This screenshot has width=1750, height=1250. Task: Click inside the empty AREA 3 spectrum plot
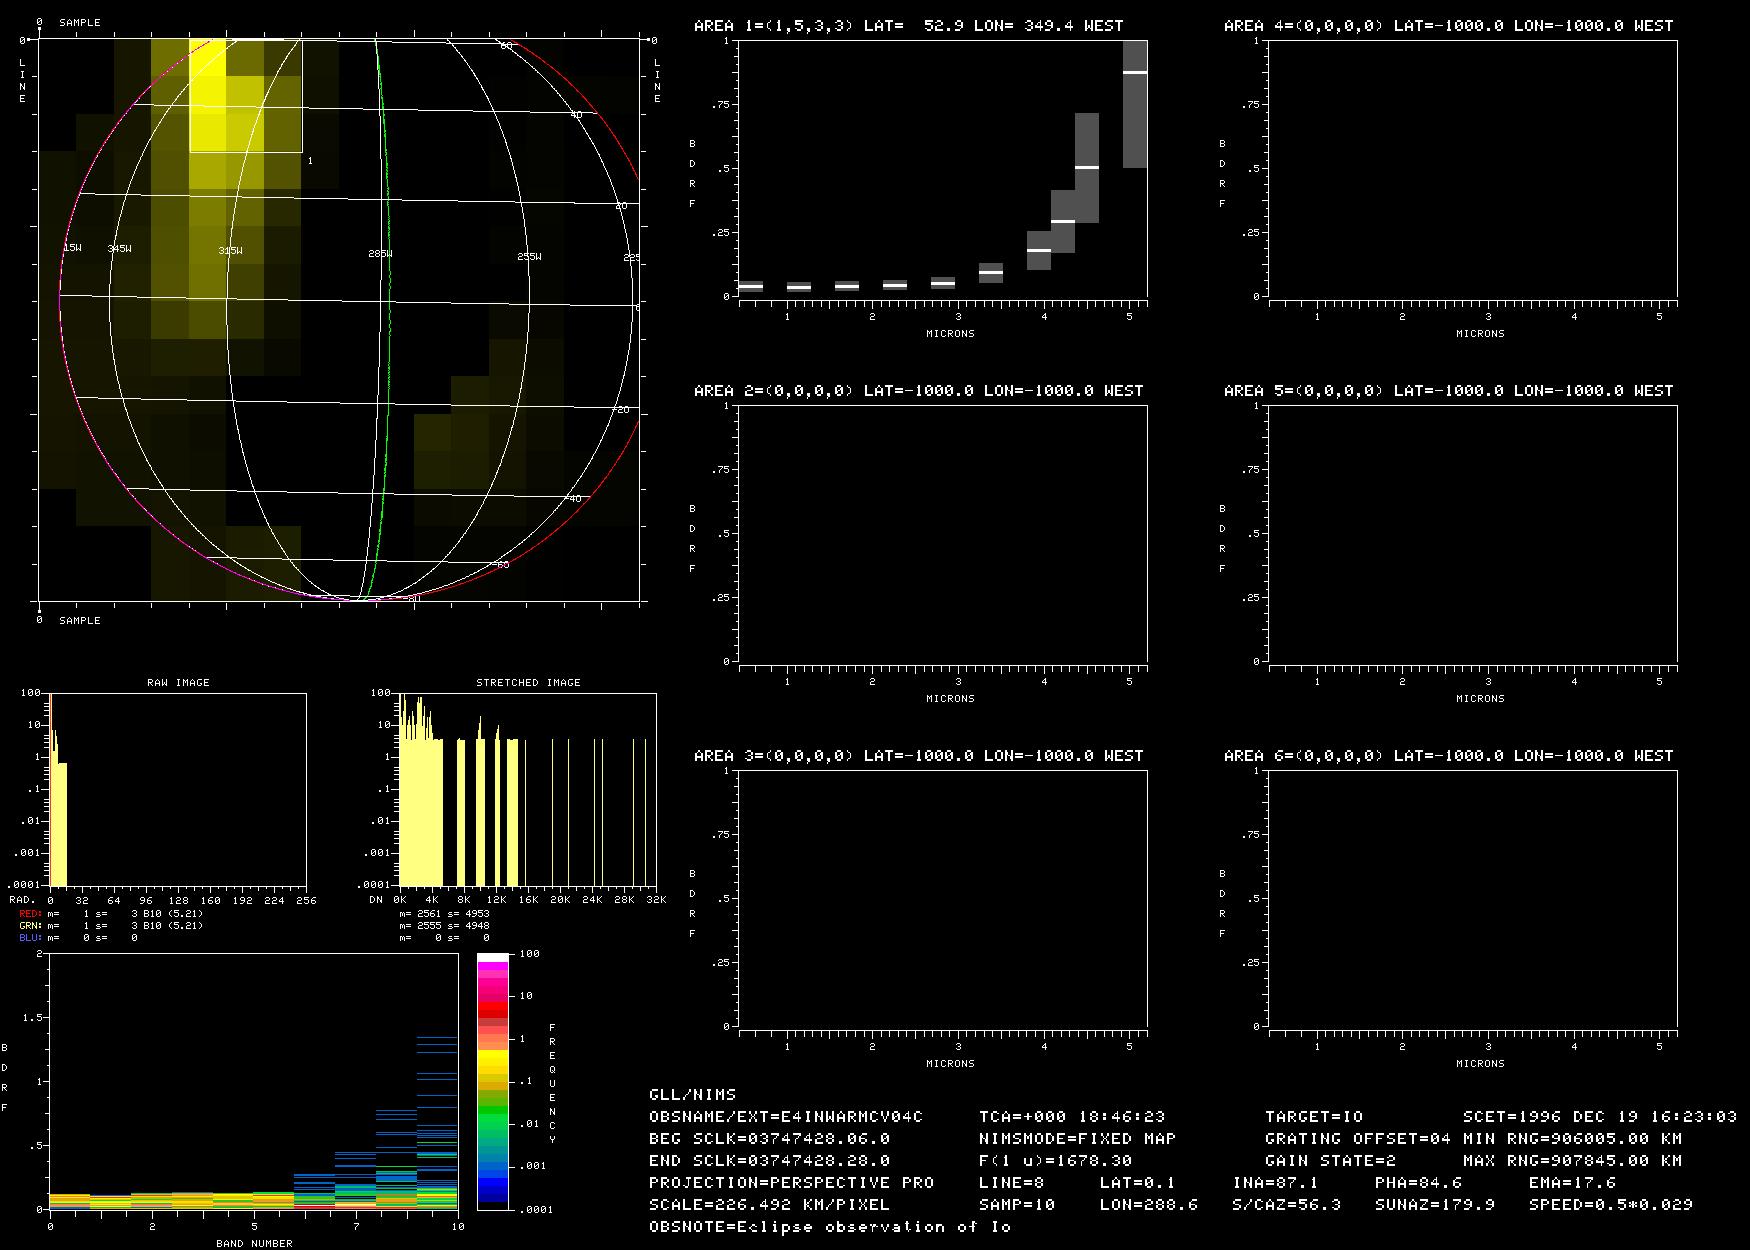(942, 899)
